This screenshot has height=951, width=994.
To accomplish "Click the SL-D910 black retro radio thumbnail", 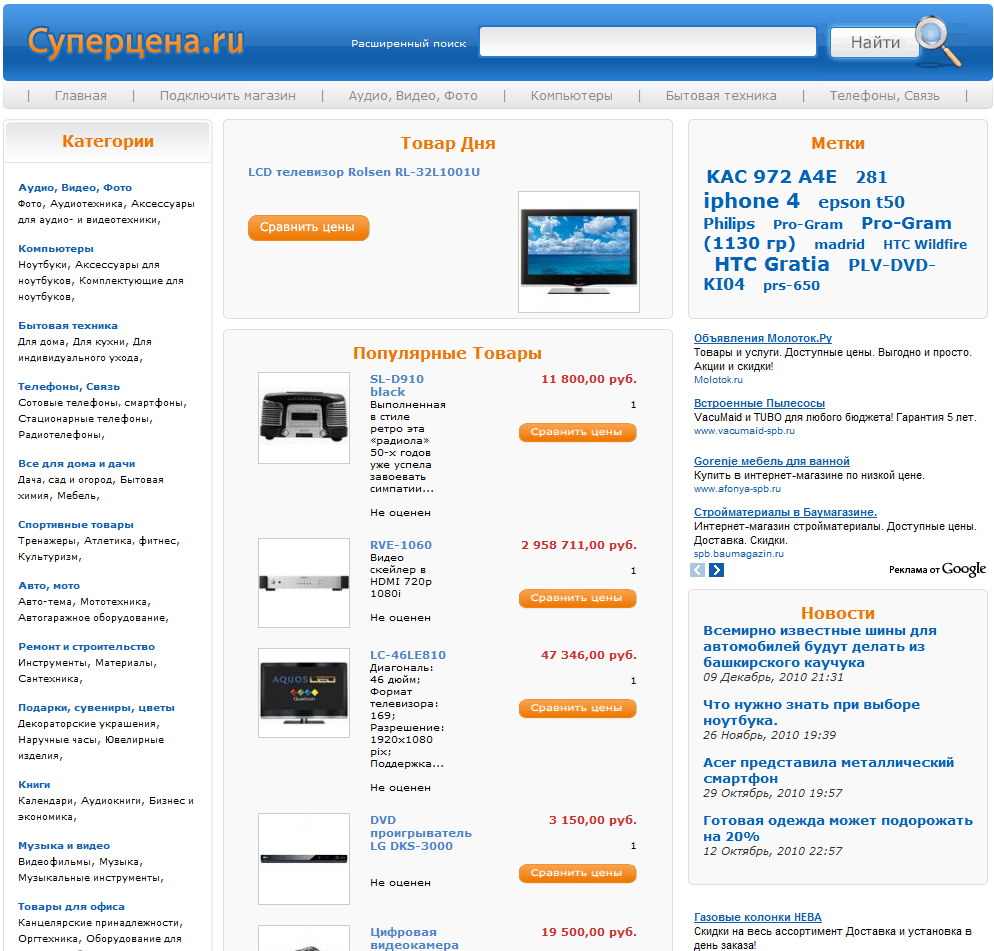I will [304, 418].
